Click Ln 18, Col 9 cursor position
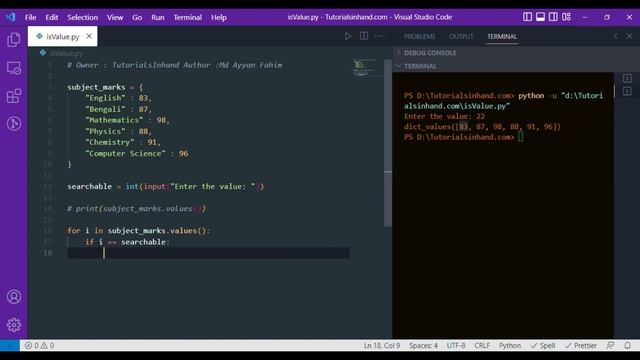Screen dimensions: 640x360 click(382, 346)
